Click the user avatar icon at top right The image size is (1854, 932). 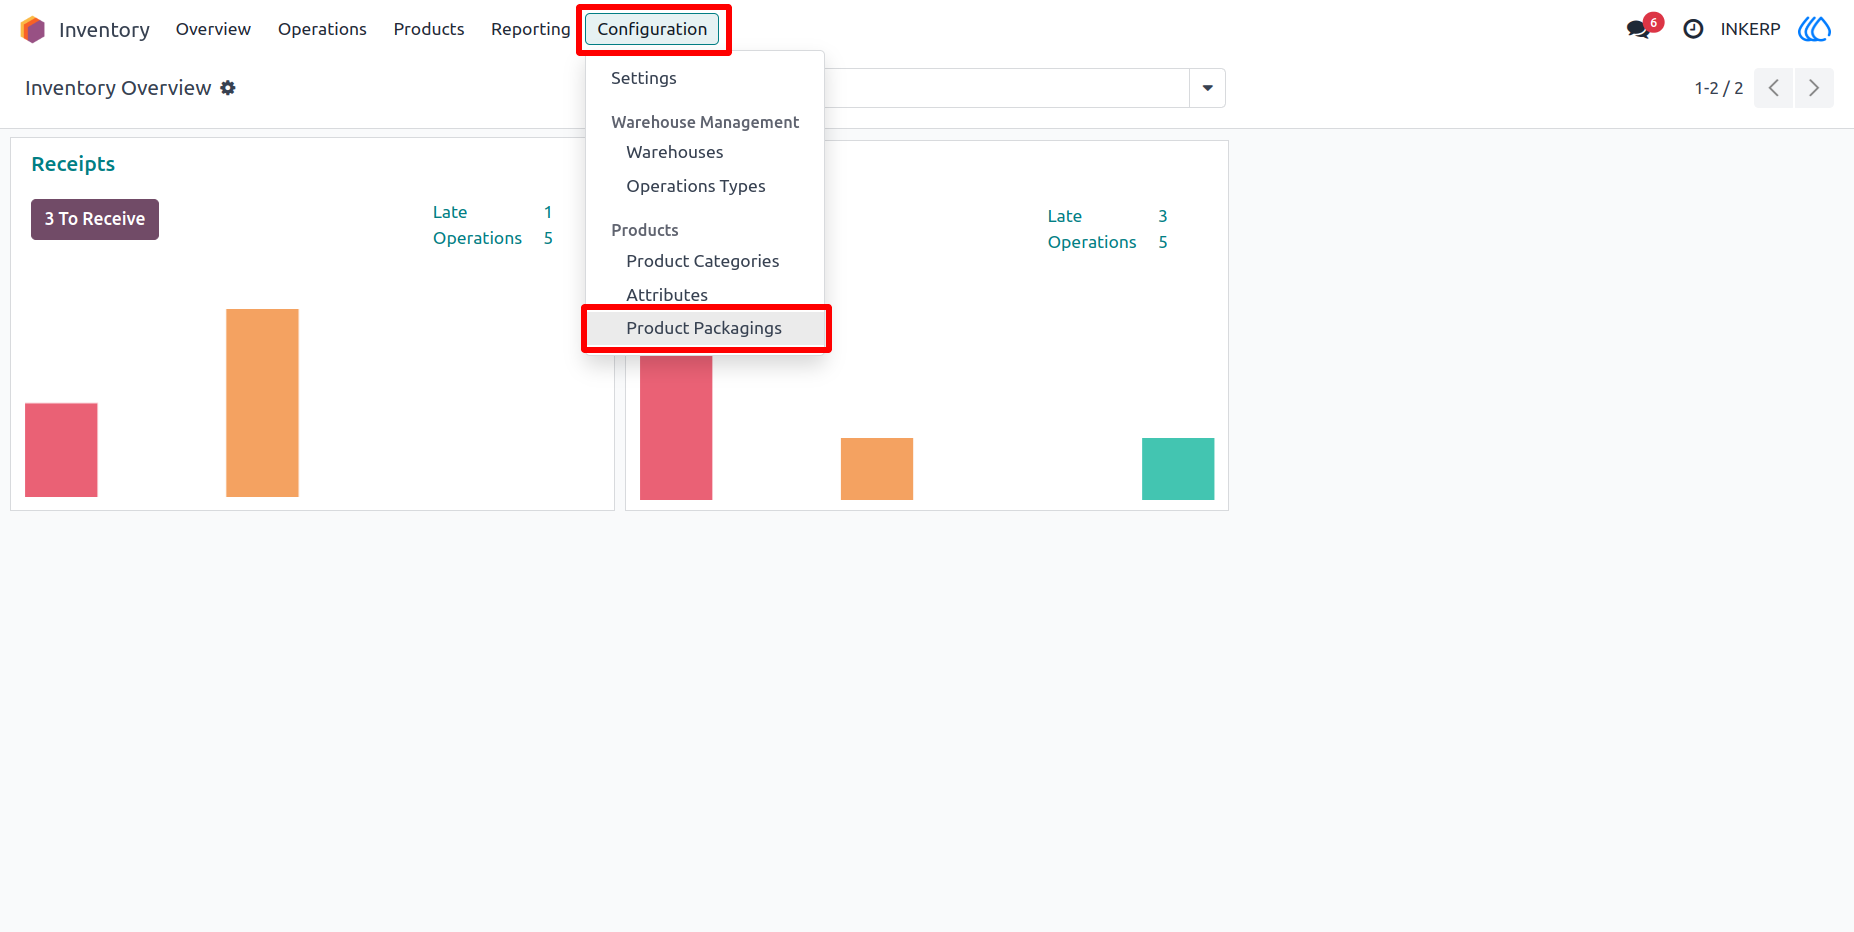[x=1814, y=29]
